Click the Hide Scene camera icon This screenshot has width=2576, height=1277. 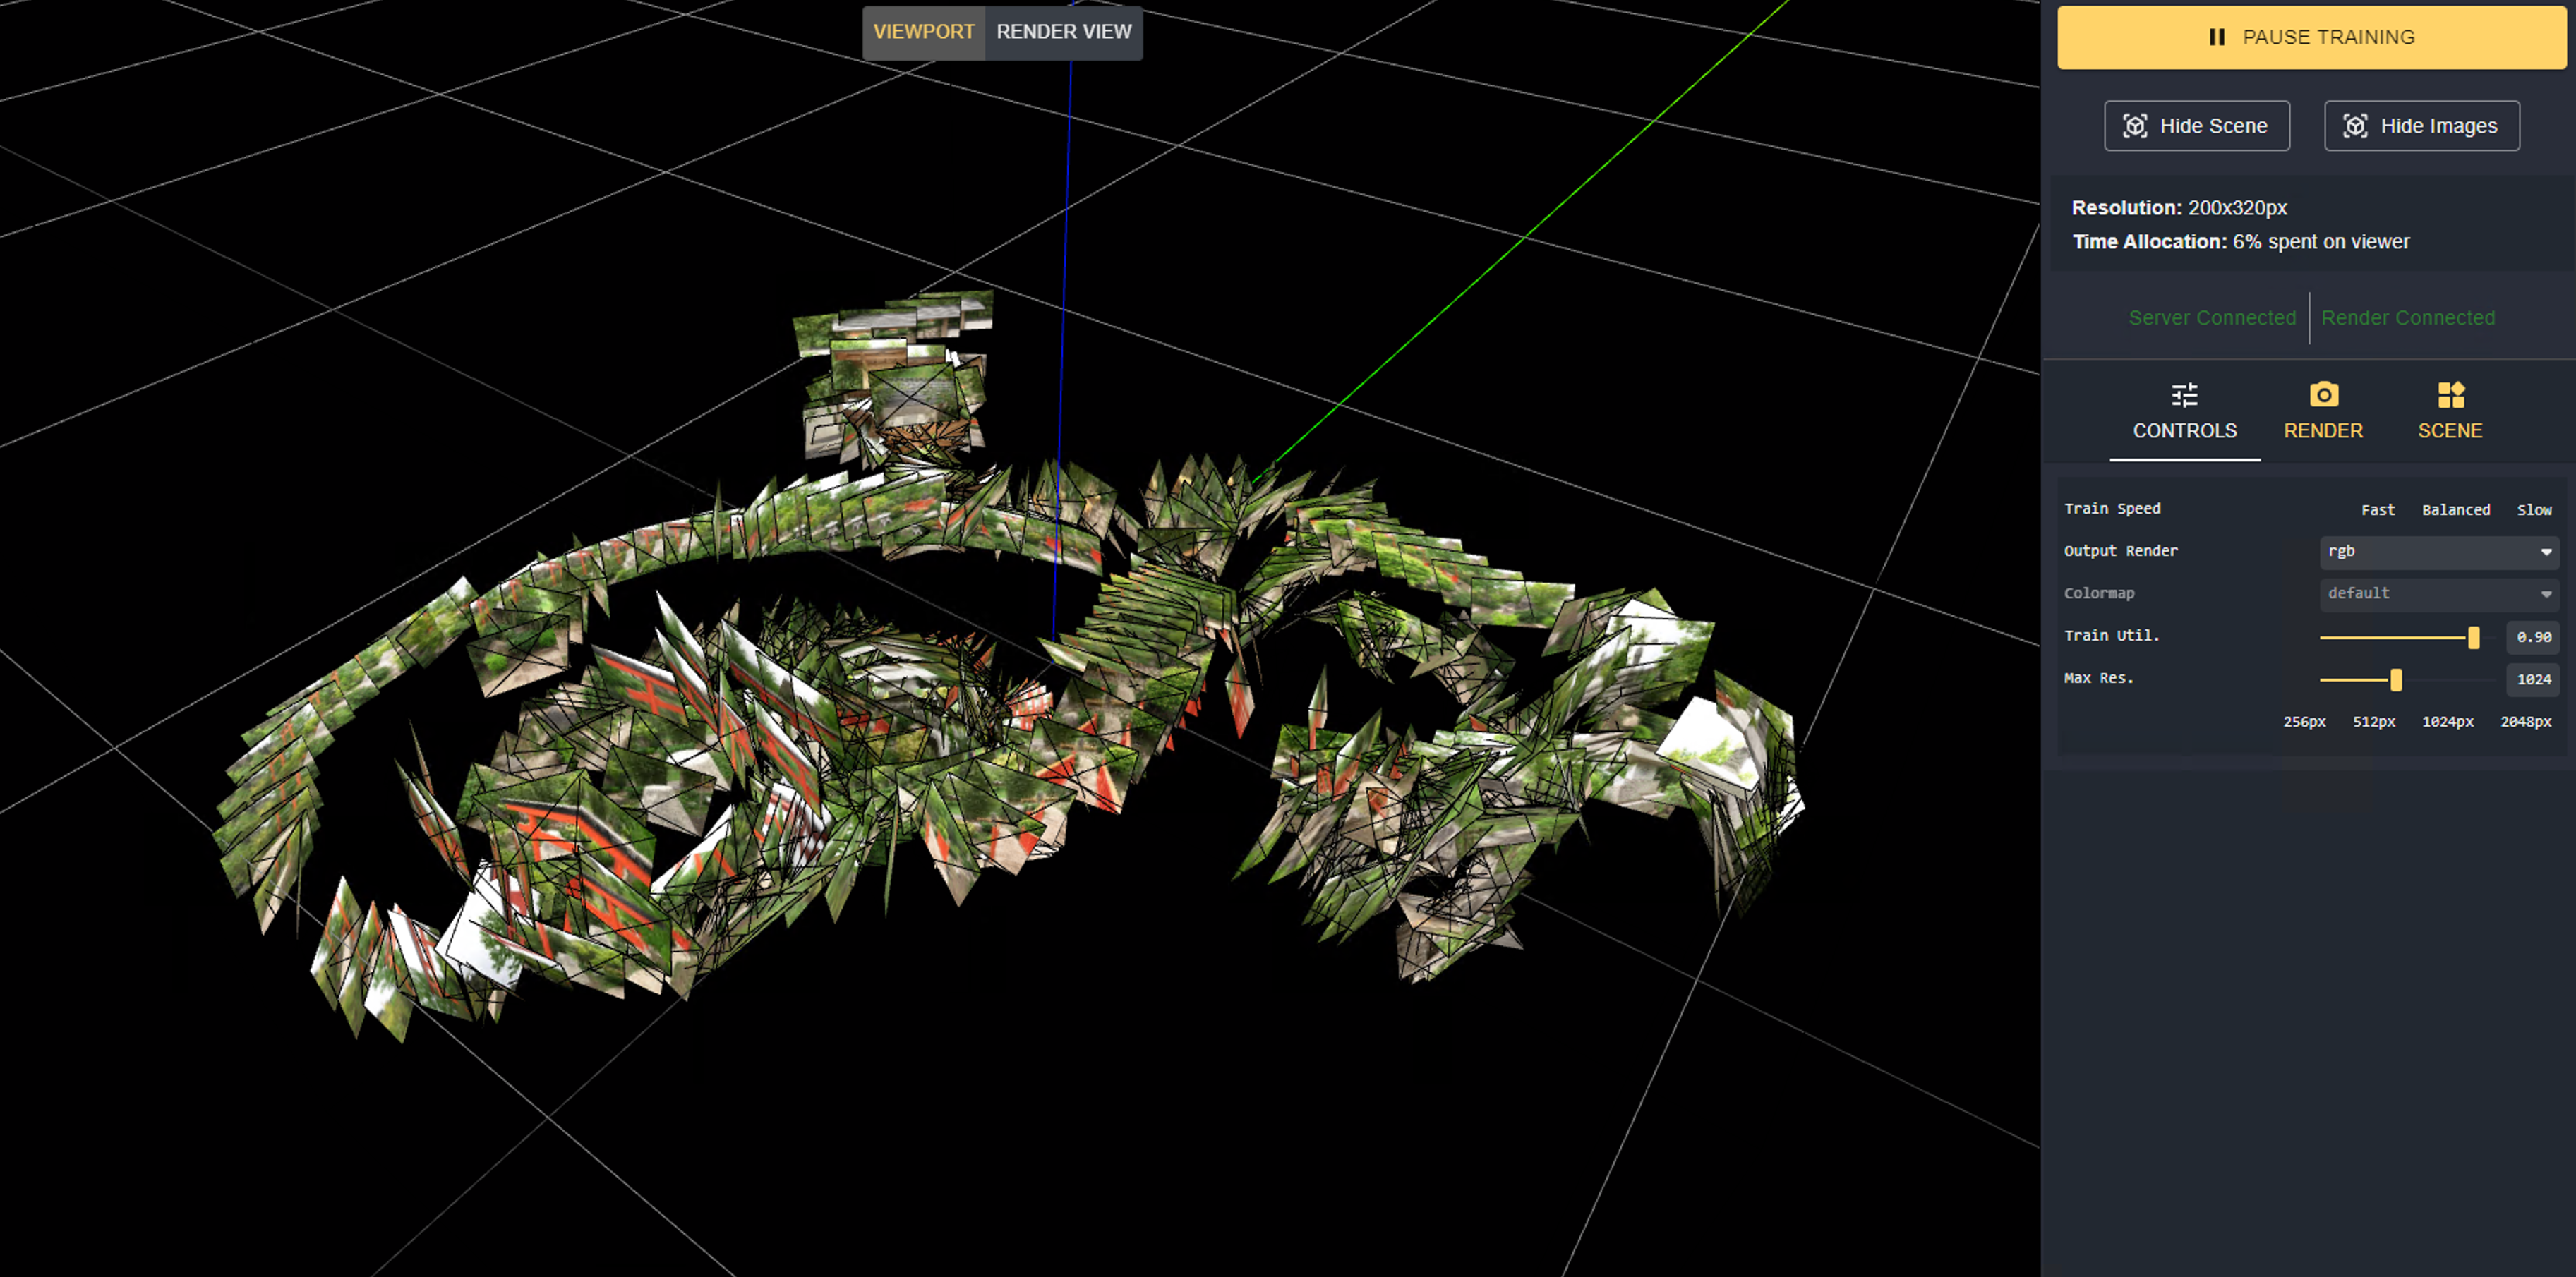click(2135, 126)
